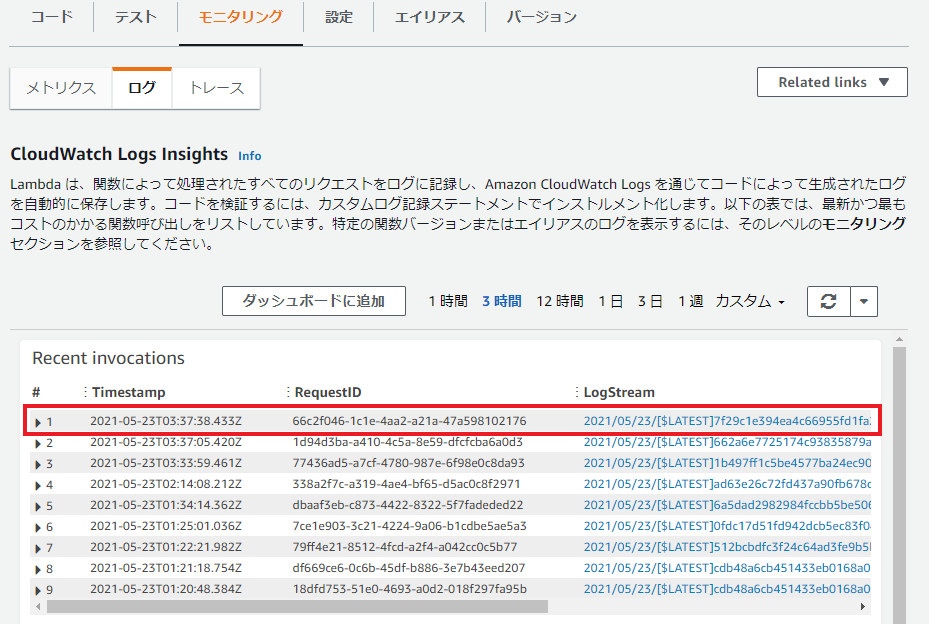Open log stream link starting 662a6e7725174c93835879a
Image resolution: width=929 pixels, height=624 pixels.
pyautogui.click(x=727, y=442)
